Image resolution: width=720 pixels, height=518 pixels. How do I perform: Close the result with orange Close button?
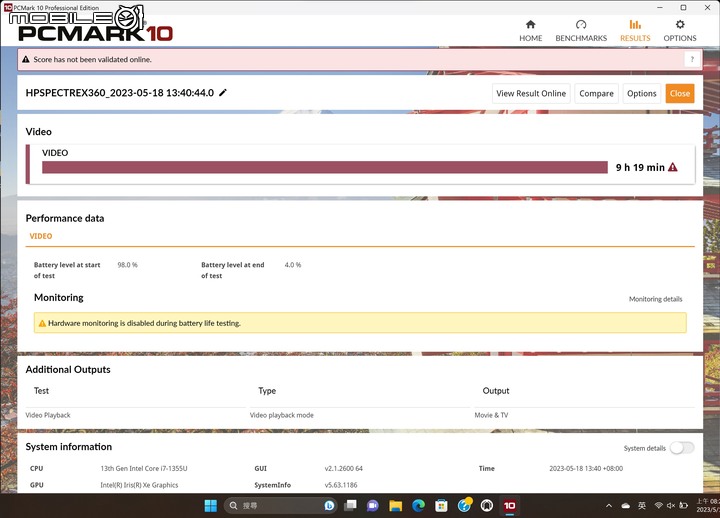click(680, 93)
